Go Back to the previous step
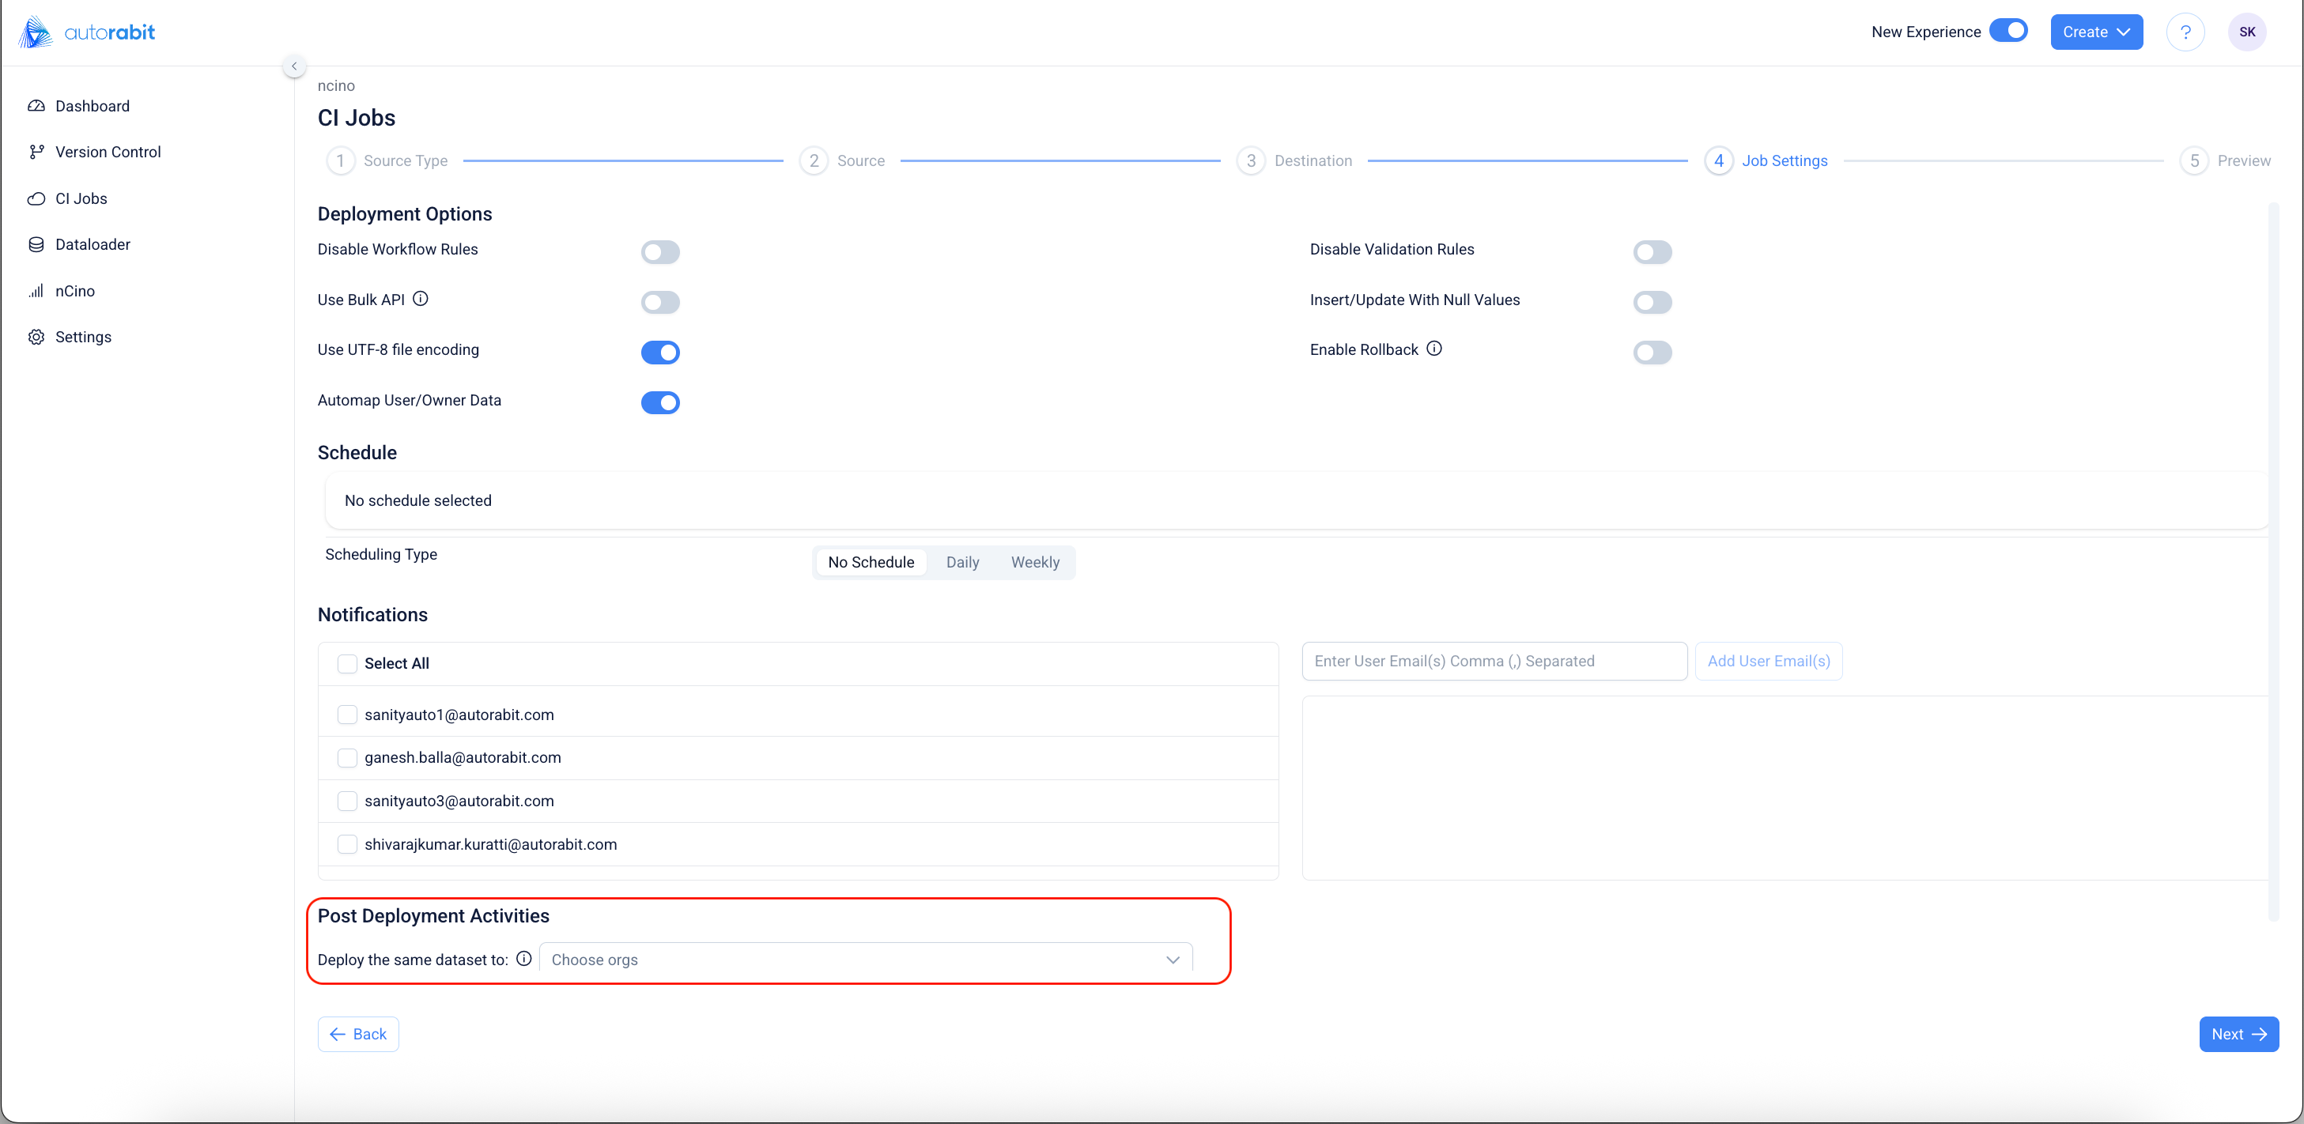2304x1124 pixels. click(x=358, y=1034)
